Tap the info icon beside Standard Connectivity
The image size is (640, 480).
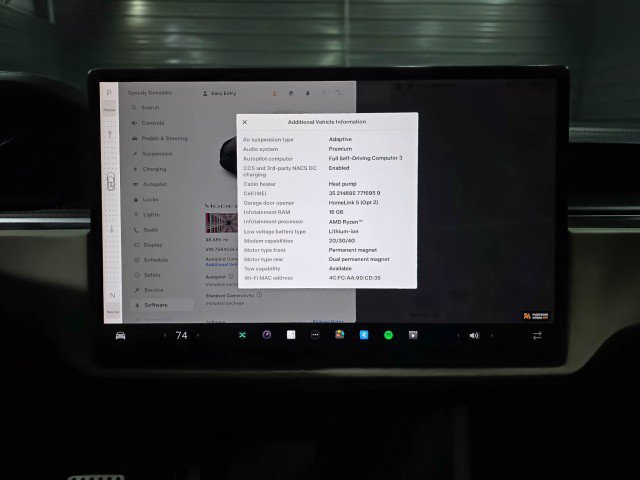[x=260, y=295]
